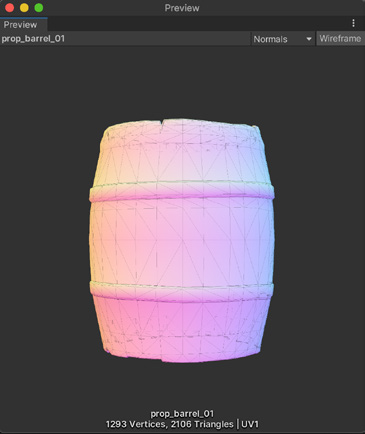
Task: Click the barrel's lower metal hoop
Action: (x=182, y=292)
